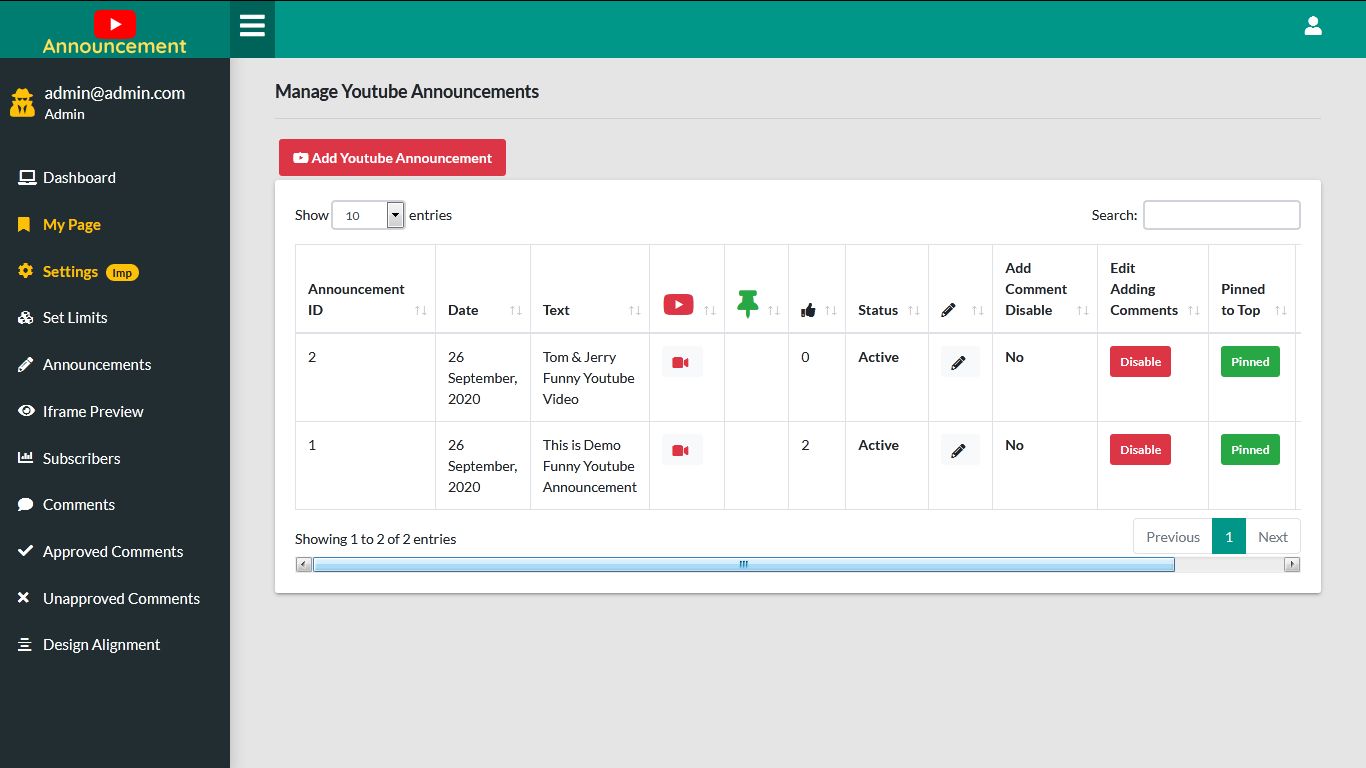
Task: Disable comments for announcement 2
Action: pyautogui.click(x=1139, y=361)
